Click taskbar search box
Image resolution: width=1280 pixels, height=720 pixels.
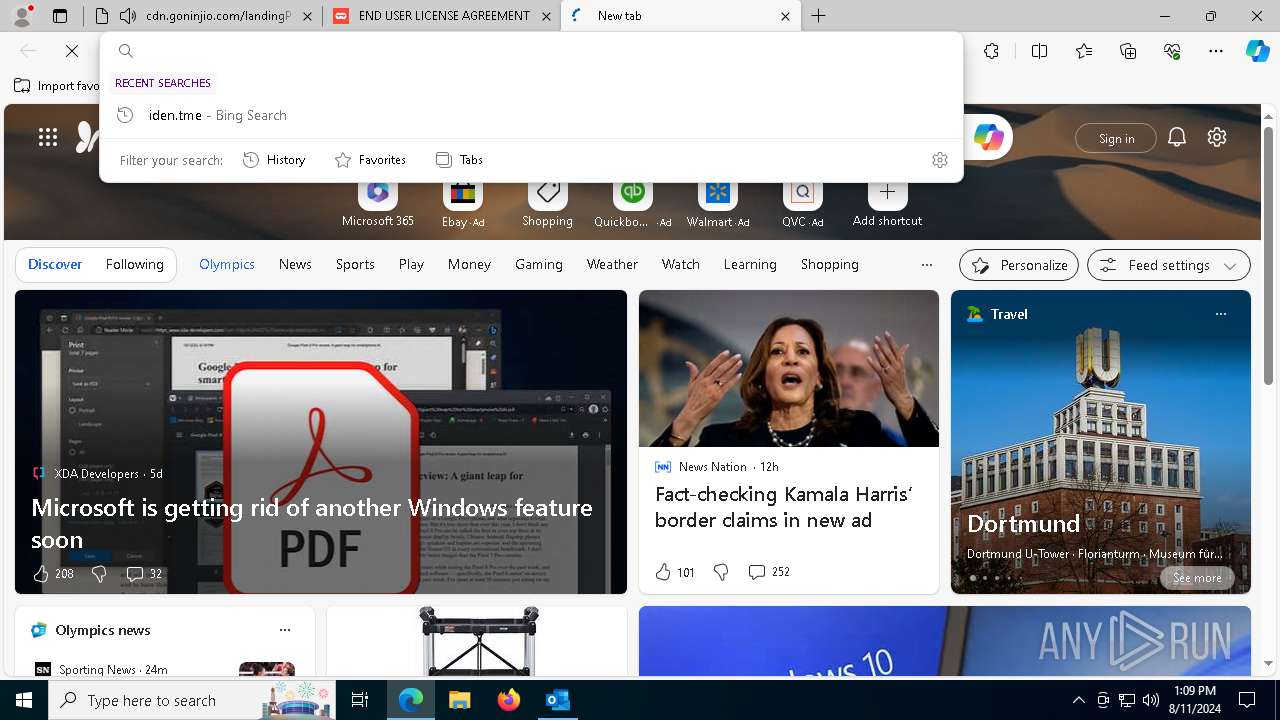193,700
